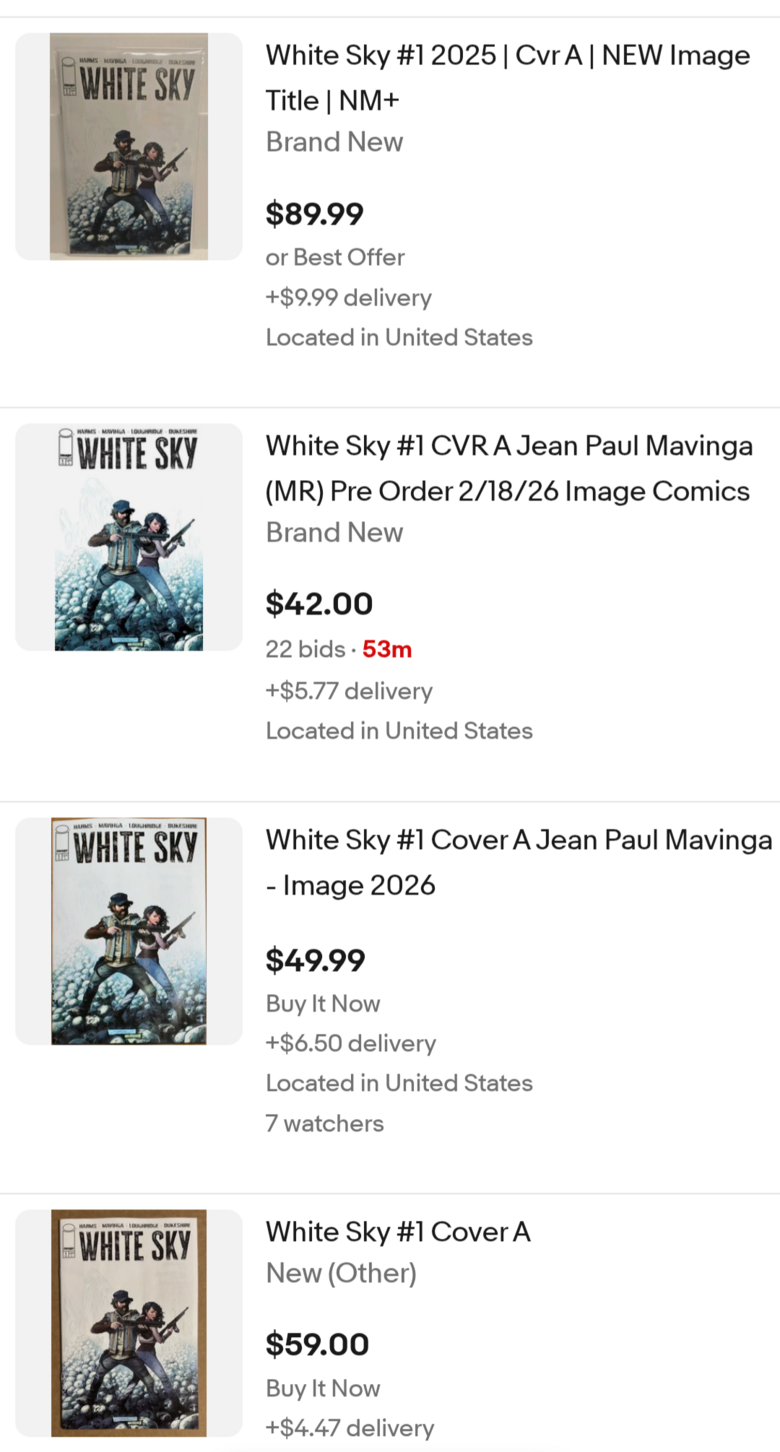Tap the $89.99 price
Screen dimensions: 780x1452
pos(314,214)
